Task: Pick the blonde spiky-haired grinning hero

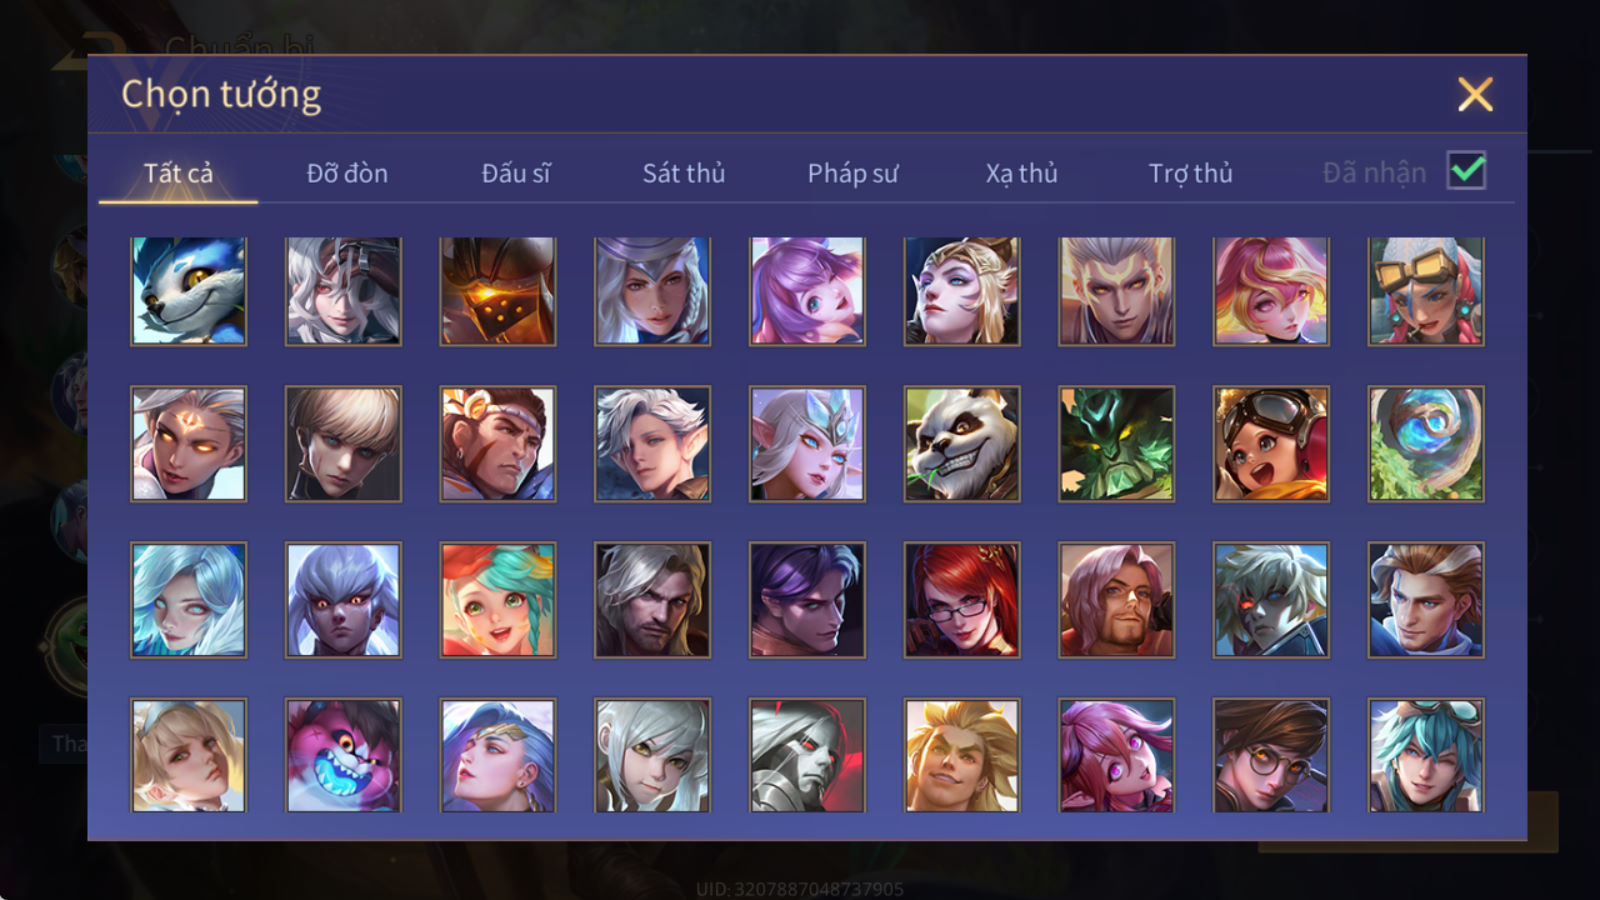Action: 961,755
